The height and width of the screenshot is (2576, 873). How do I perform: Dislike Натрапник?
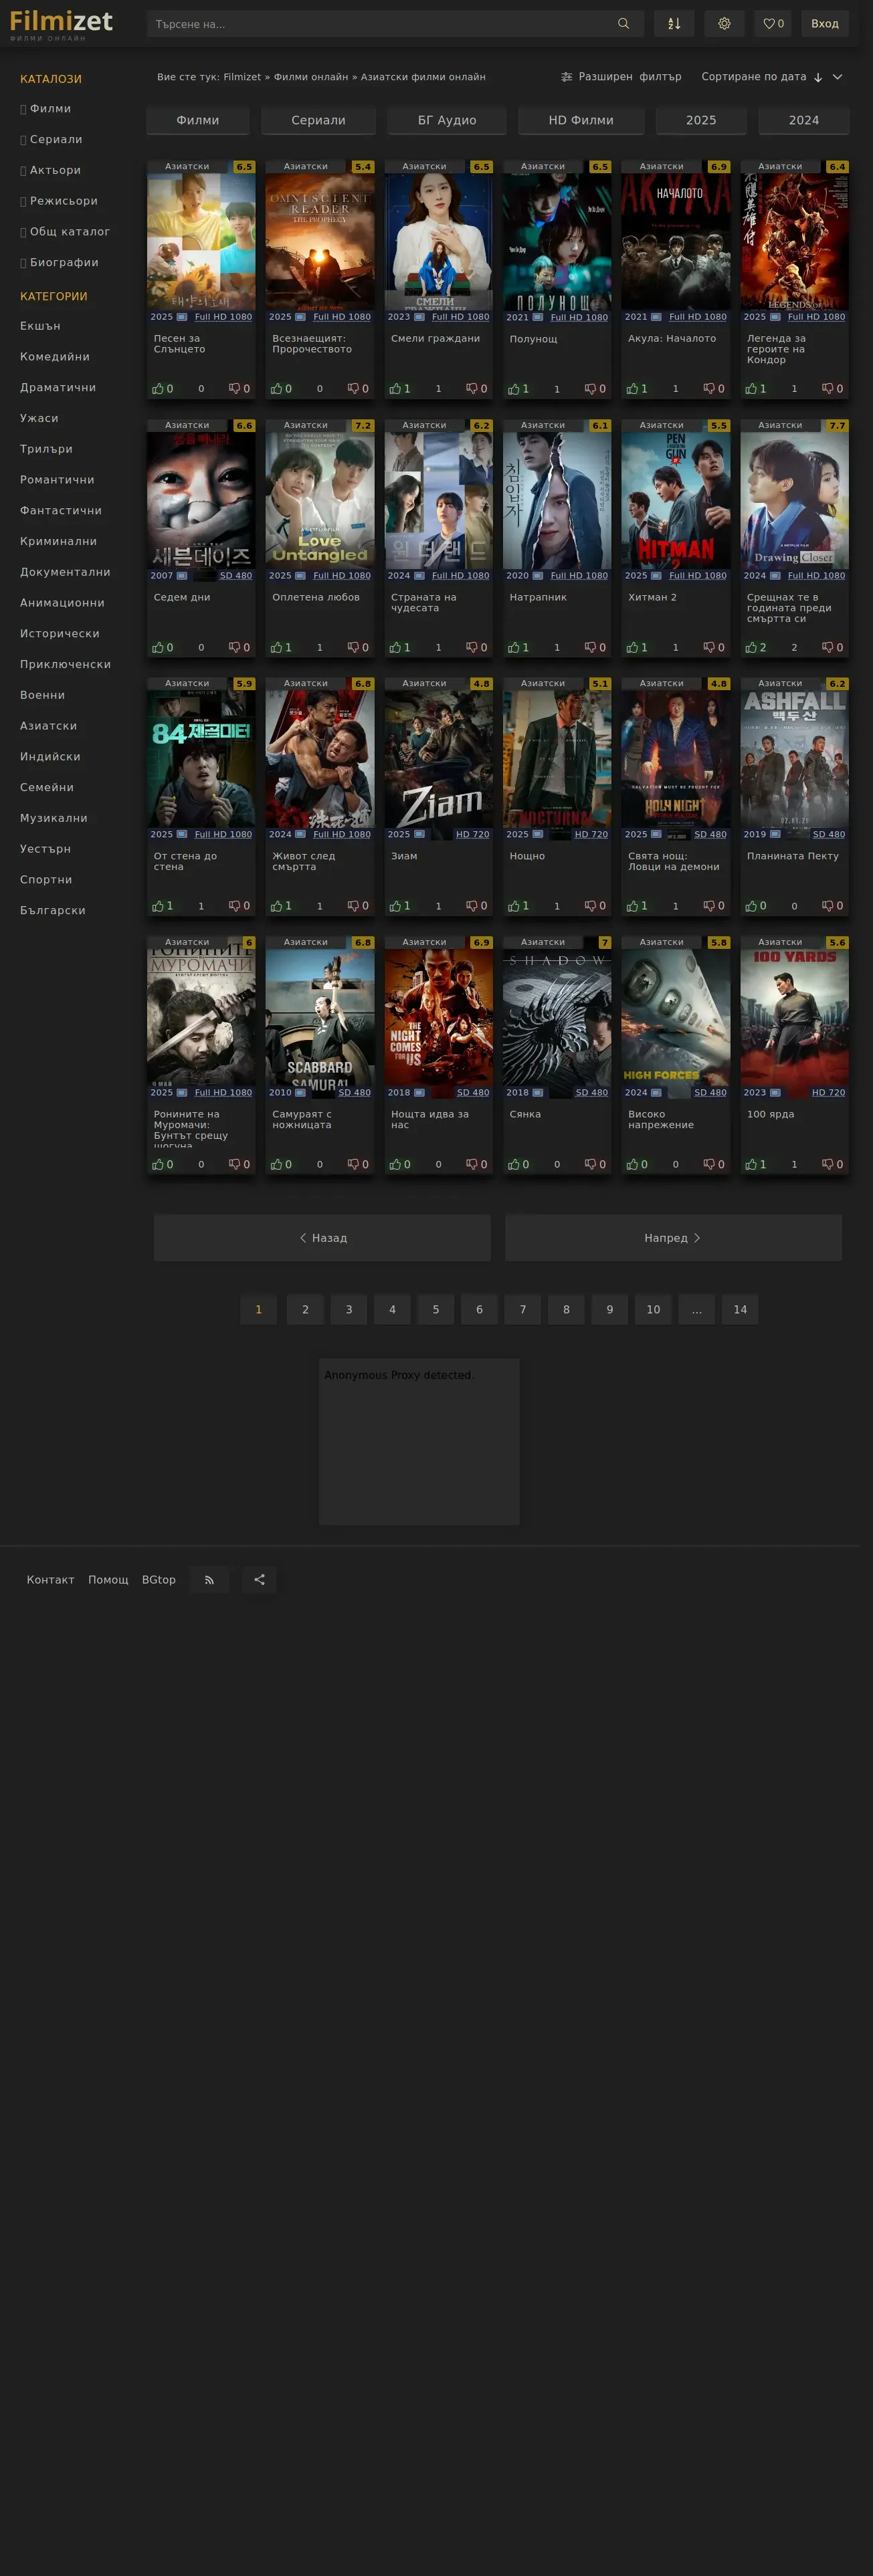point(595,648)
